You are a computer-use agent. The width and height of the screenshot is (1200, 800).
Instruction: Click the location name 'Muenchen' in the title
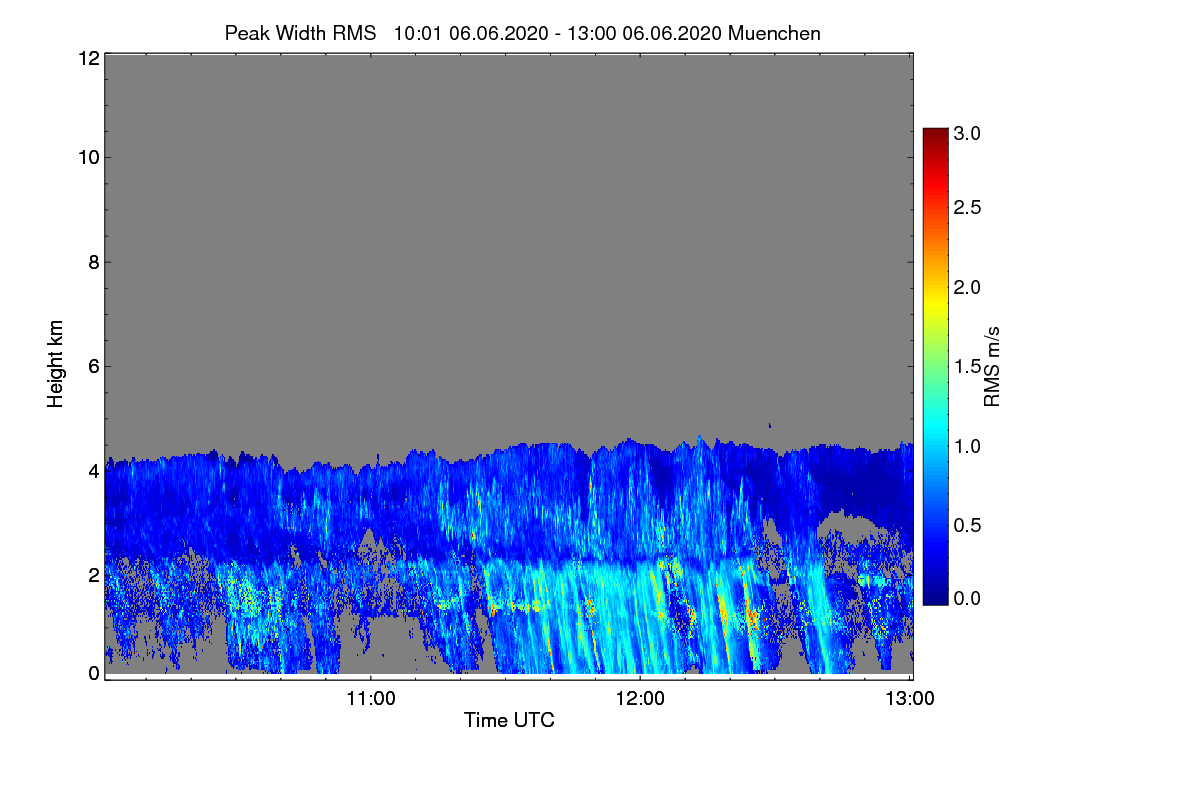pyautogui.click(x=774, y=33)
